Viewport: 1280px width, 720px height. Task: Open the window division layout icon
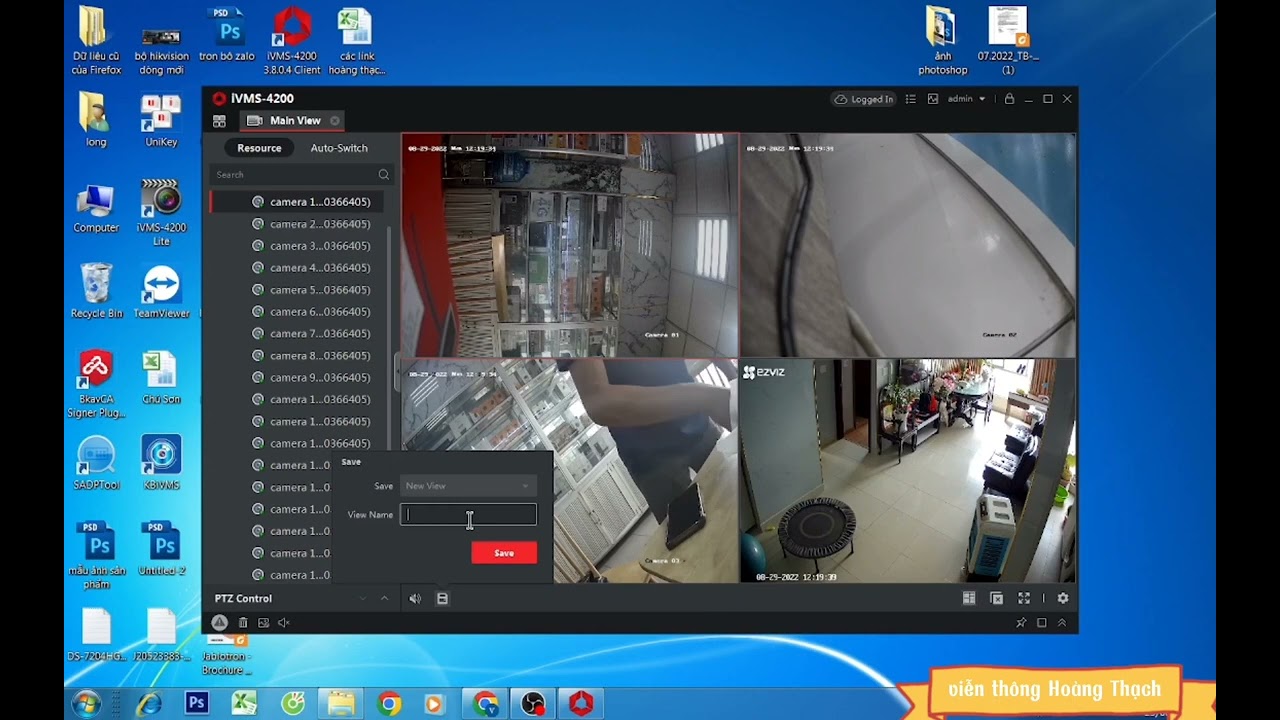point(969,599)
